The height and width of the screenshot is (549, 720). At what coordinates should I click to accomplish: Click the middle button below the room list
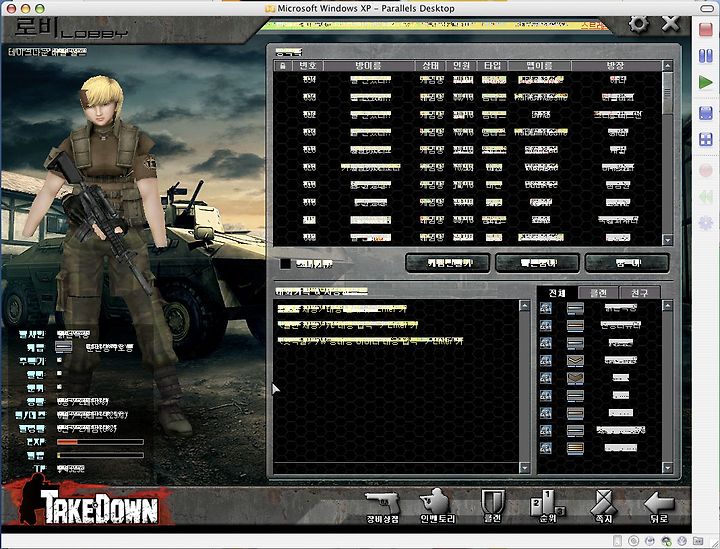[x=538, y=263]
